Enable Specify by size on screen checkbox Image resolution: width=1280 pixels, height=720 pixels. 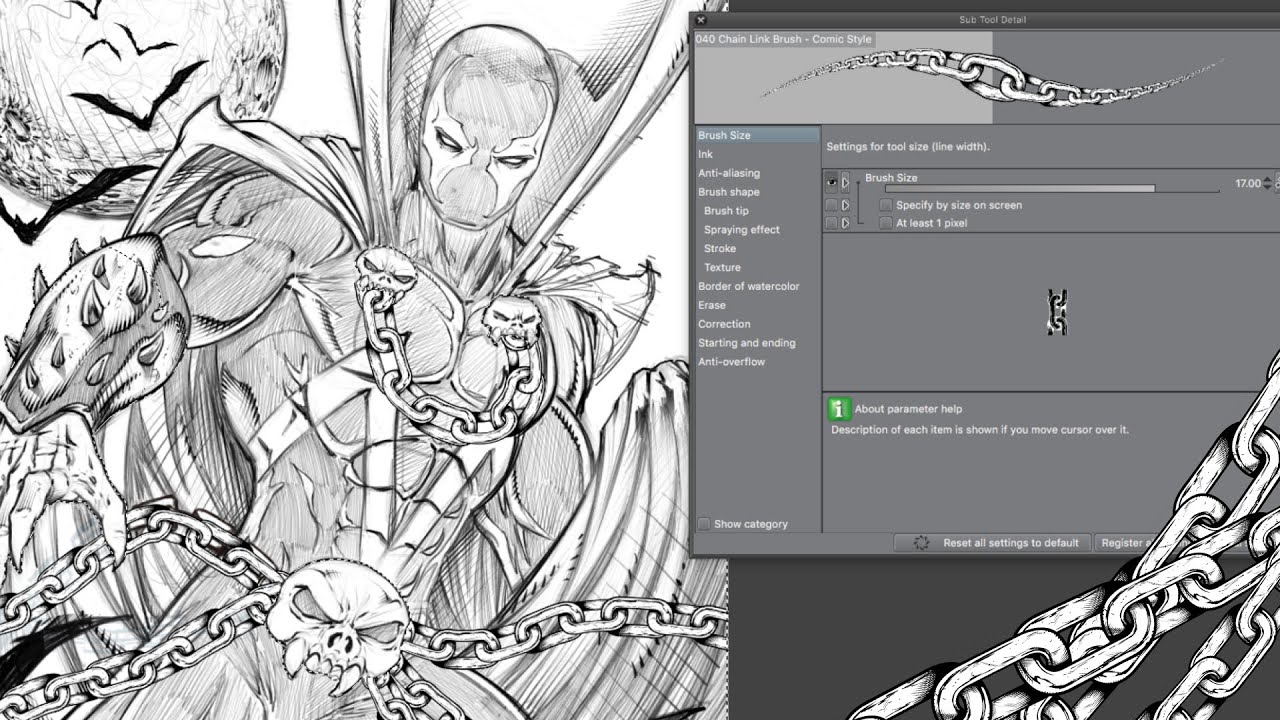886,205
